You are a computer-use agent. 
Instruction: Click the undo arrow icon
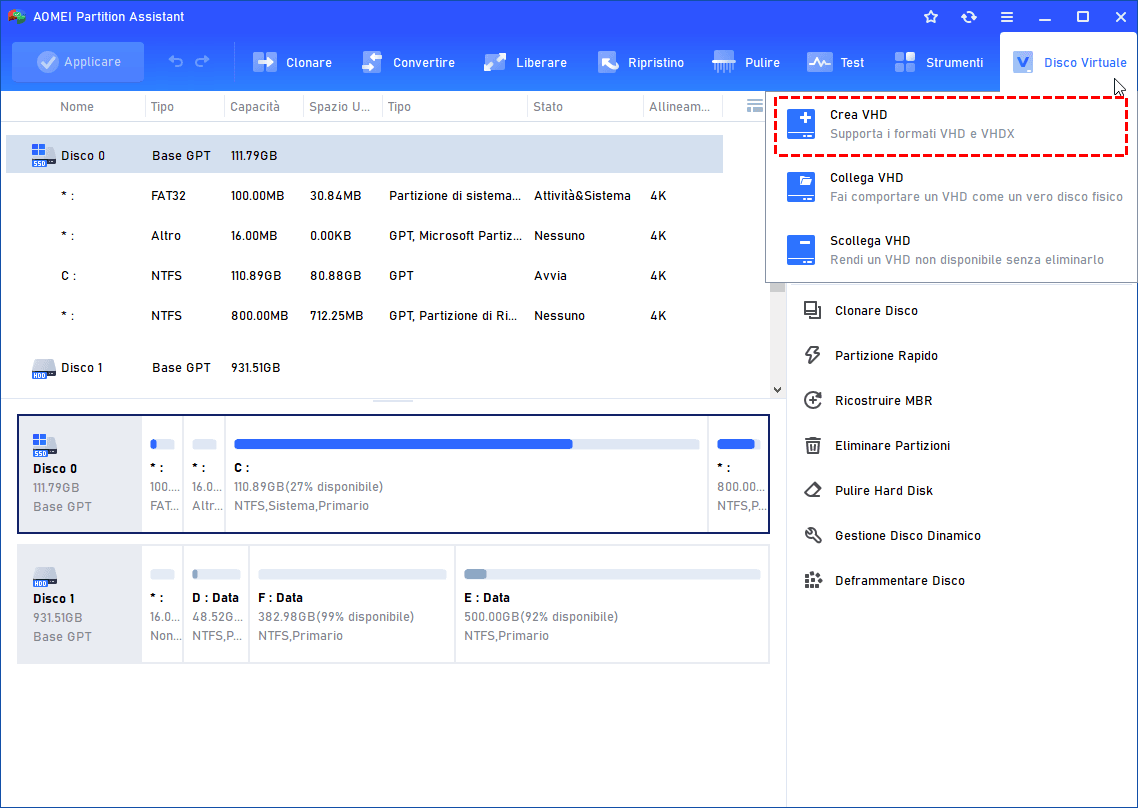[x=176, y=62]
